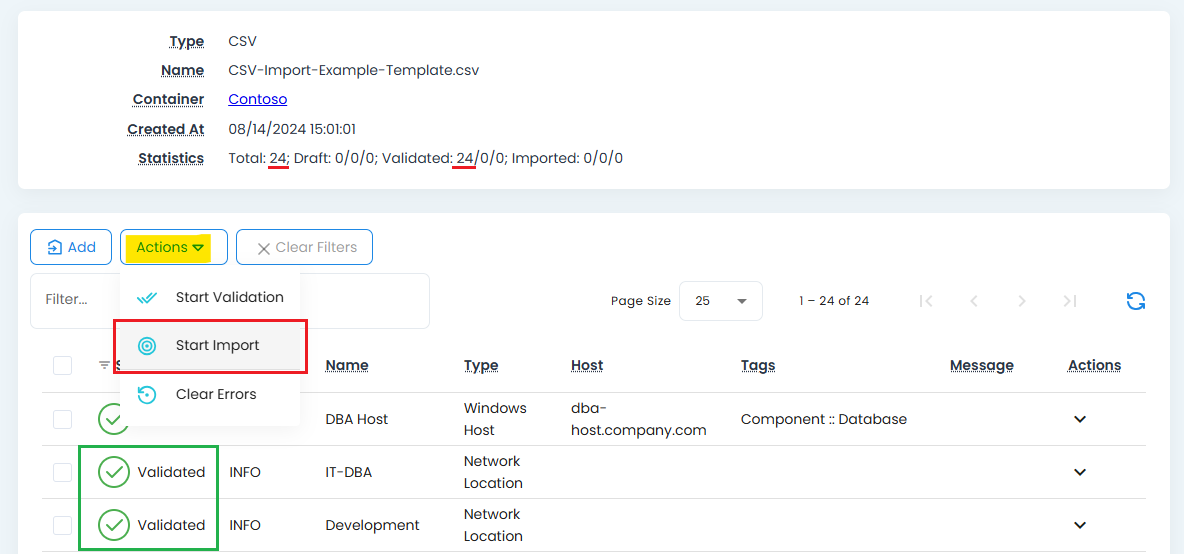Expand actions chevron for DBA Host row
This screenshot has height=554, width=1184.
pyautogui.click(x=1079, y=419)
